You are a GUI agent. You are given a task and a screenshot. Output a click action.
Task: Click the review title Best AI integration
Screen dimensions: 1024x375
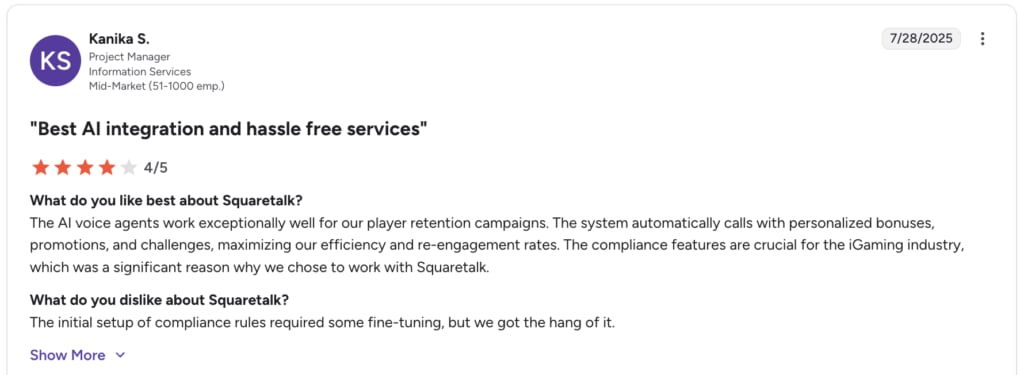[x=229, y=129]
